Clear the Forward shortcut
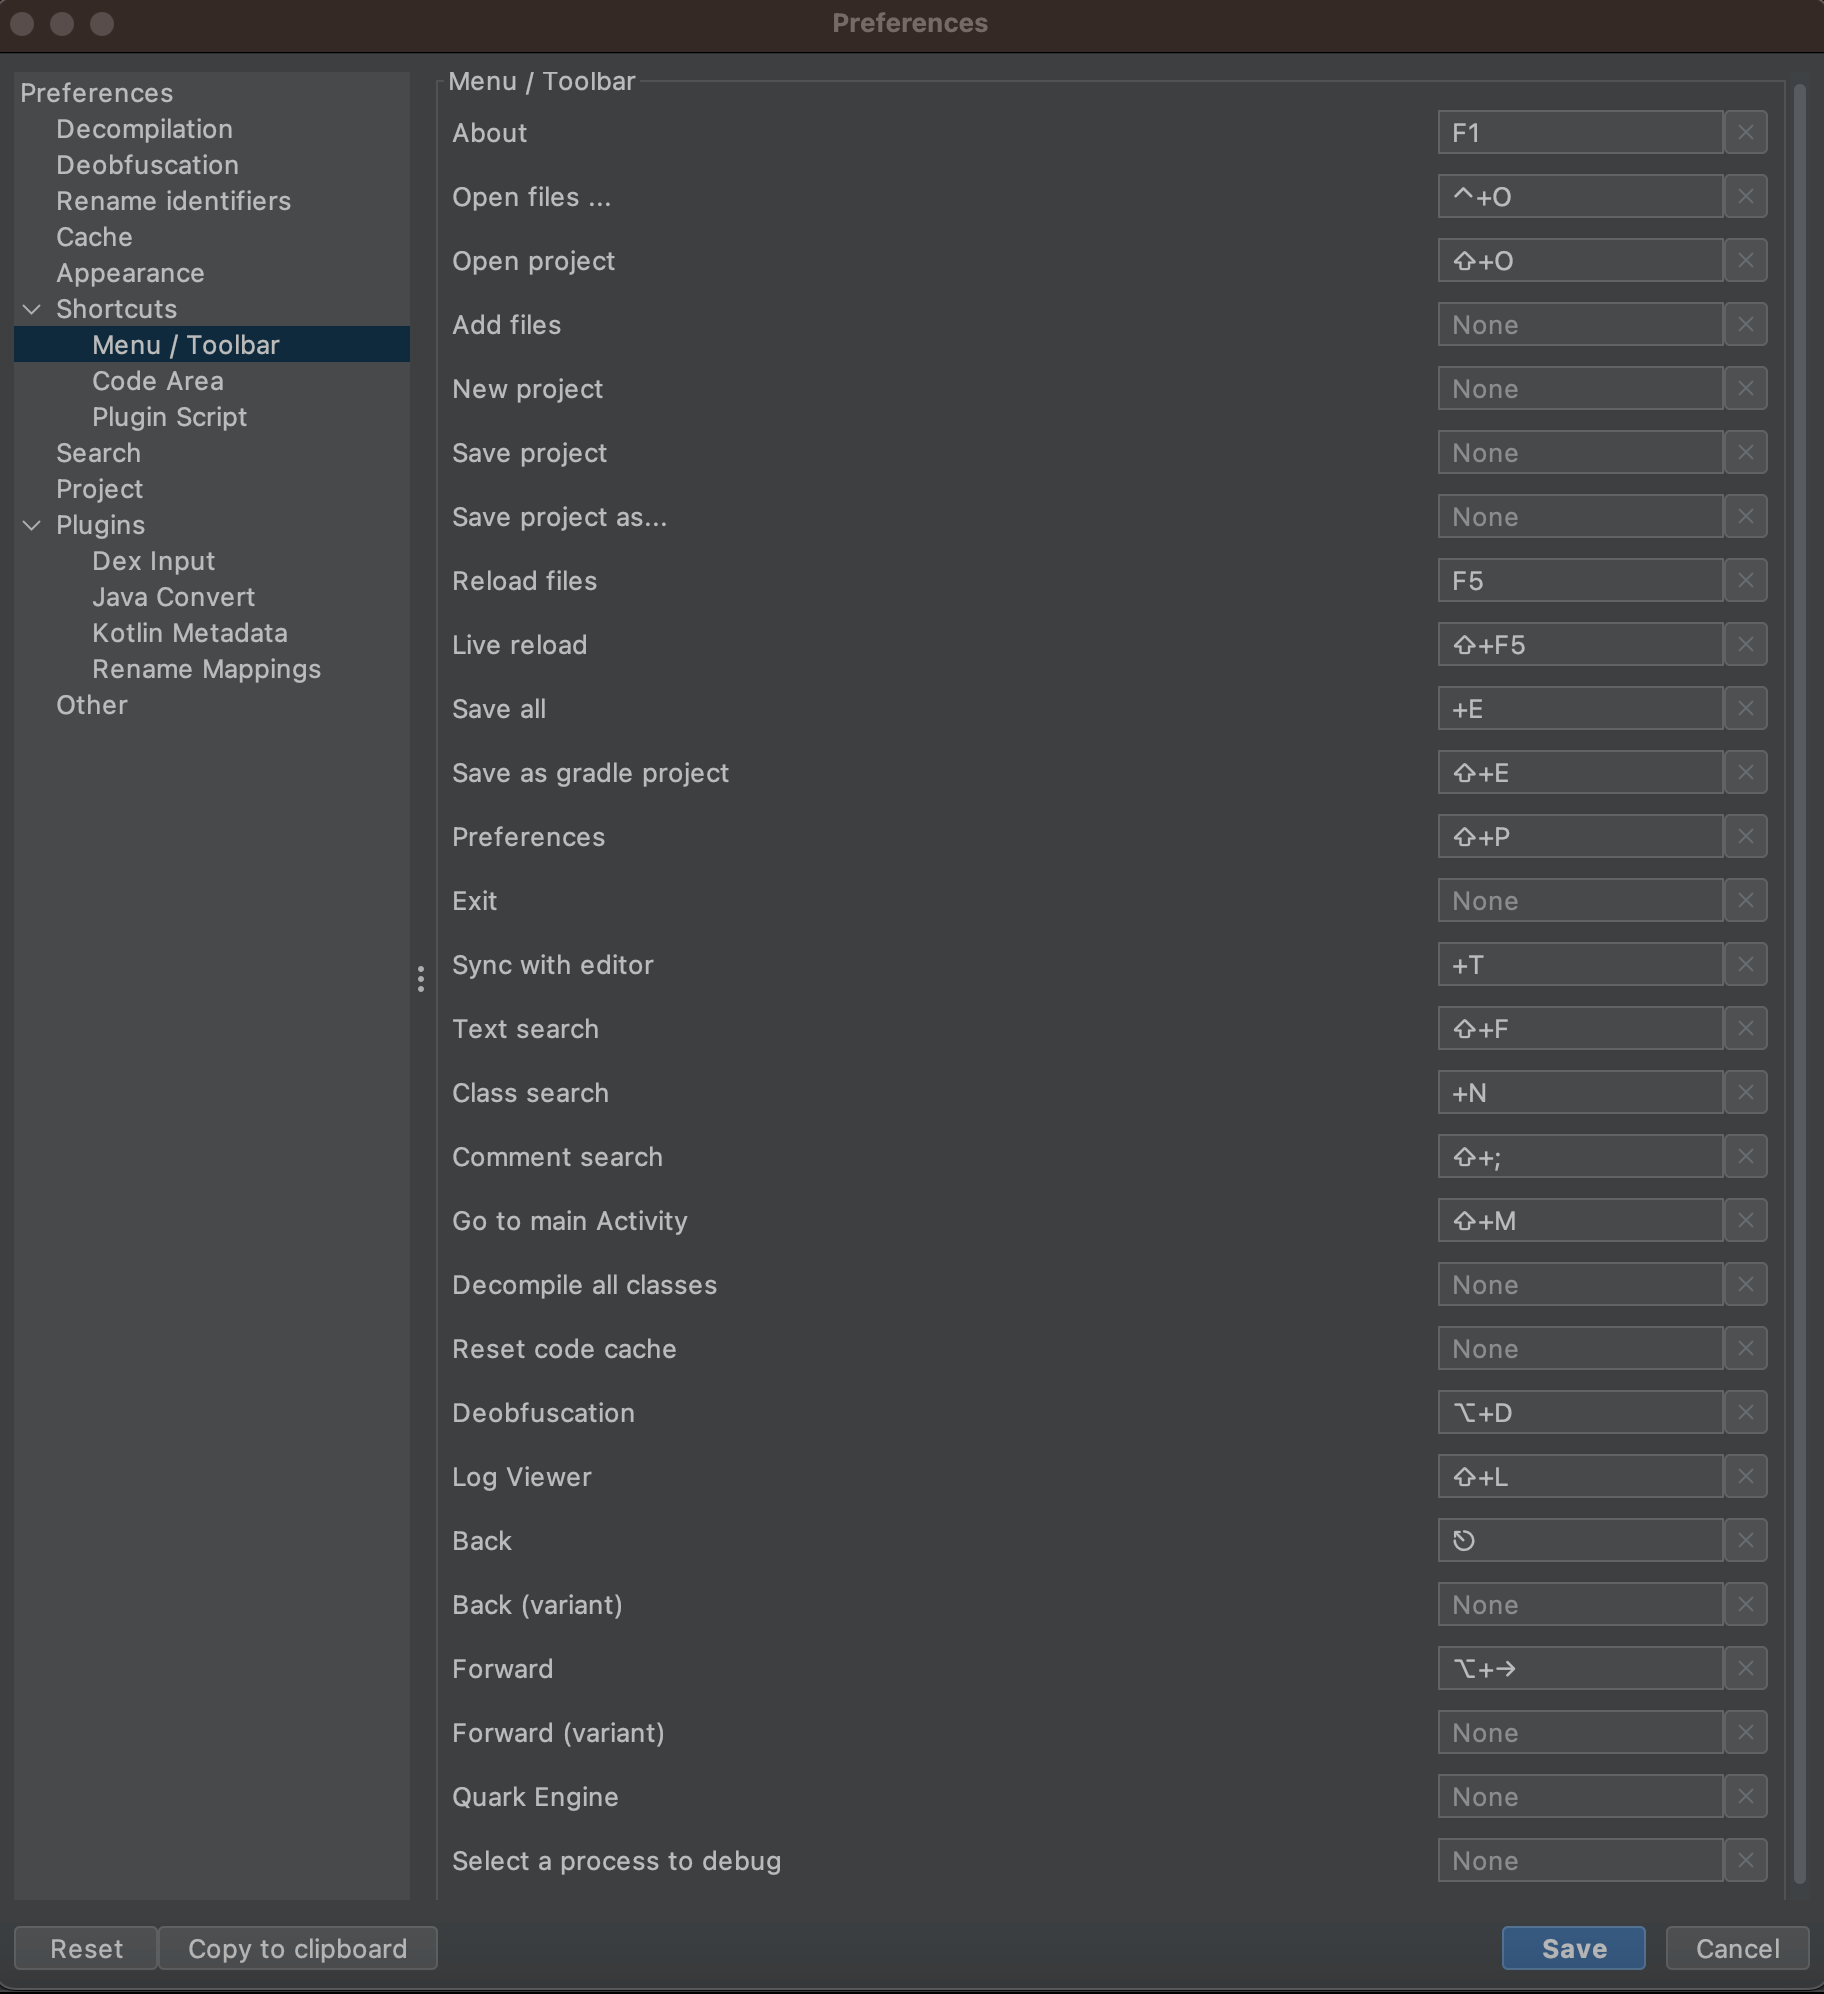This screenshot has width=1824, height=1994. pyautogui.click(x=1745, y=1668)
